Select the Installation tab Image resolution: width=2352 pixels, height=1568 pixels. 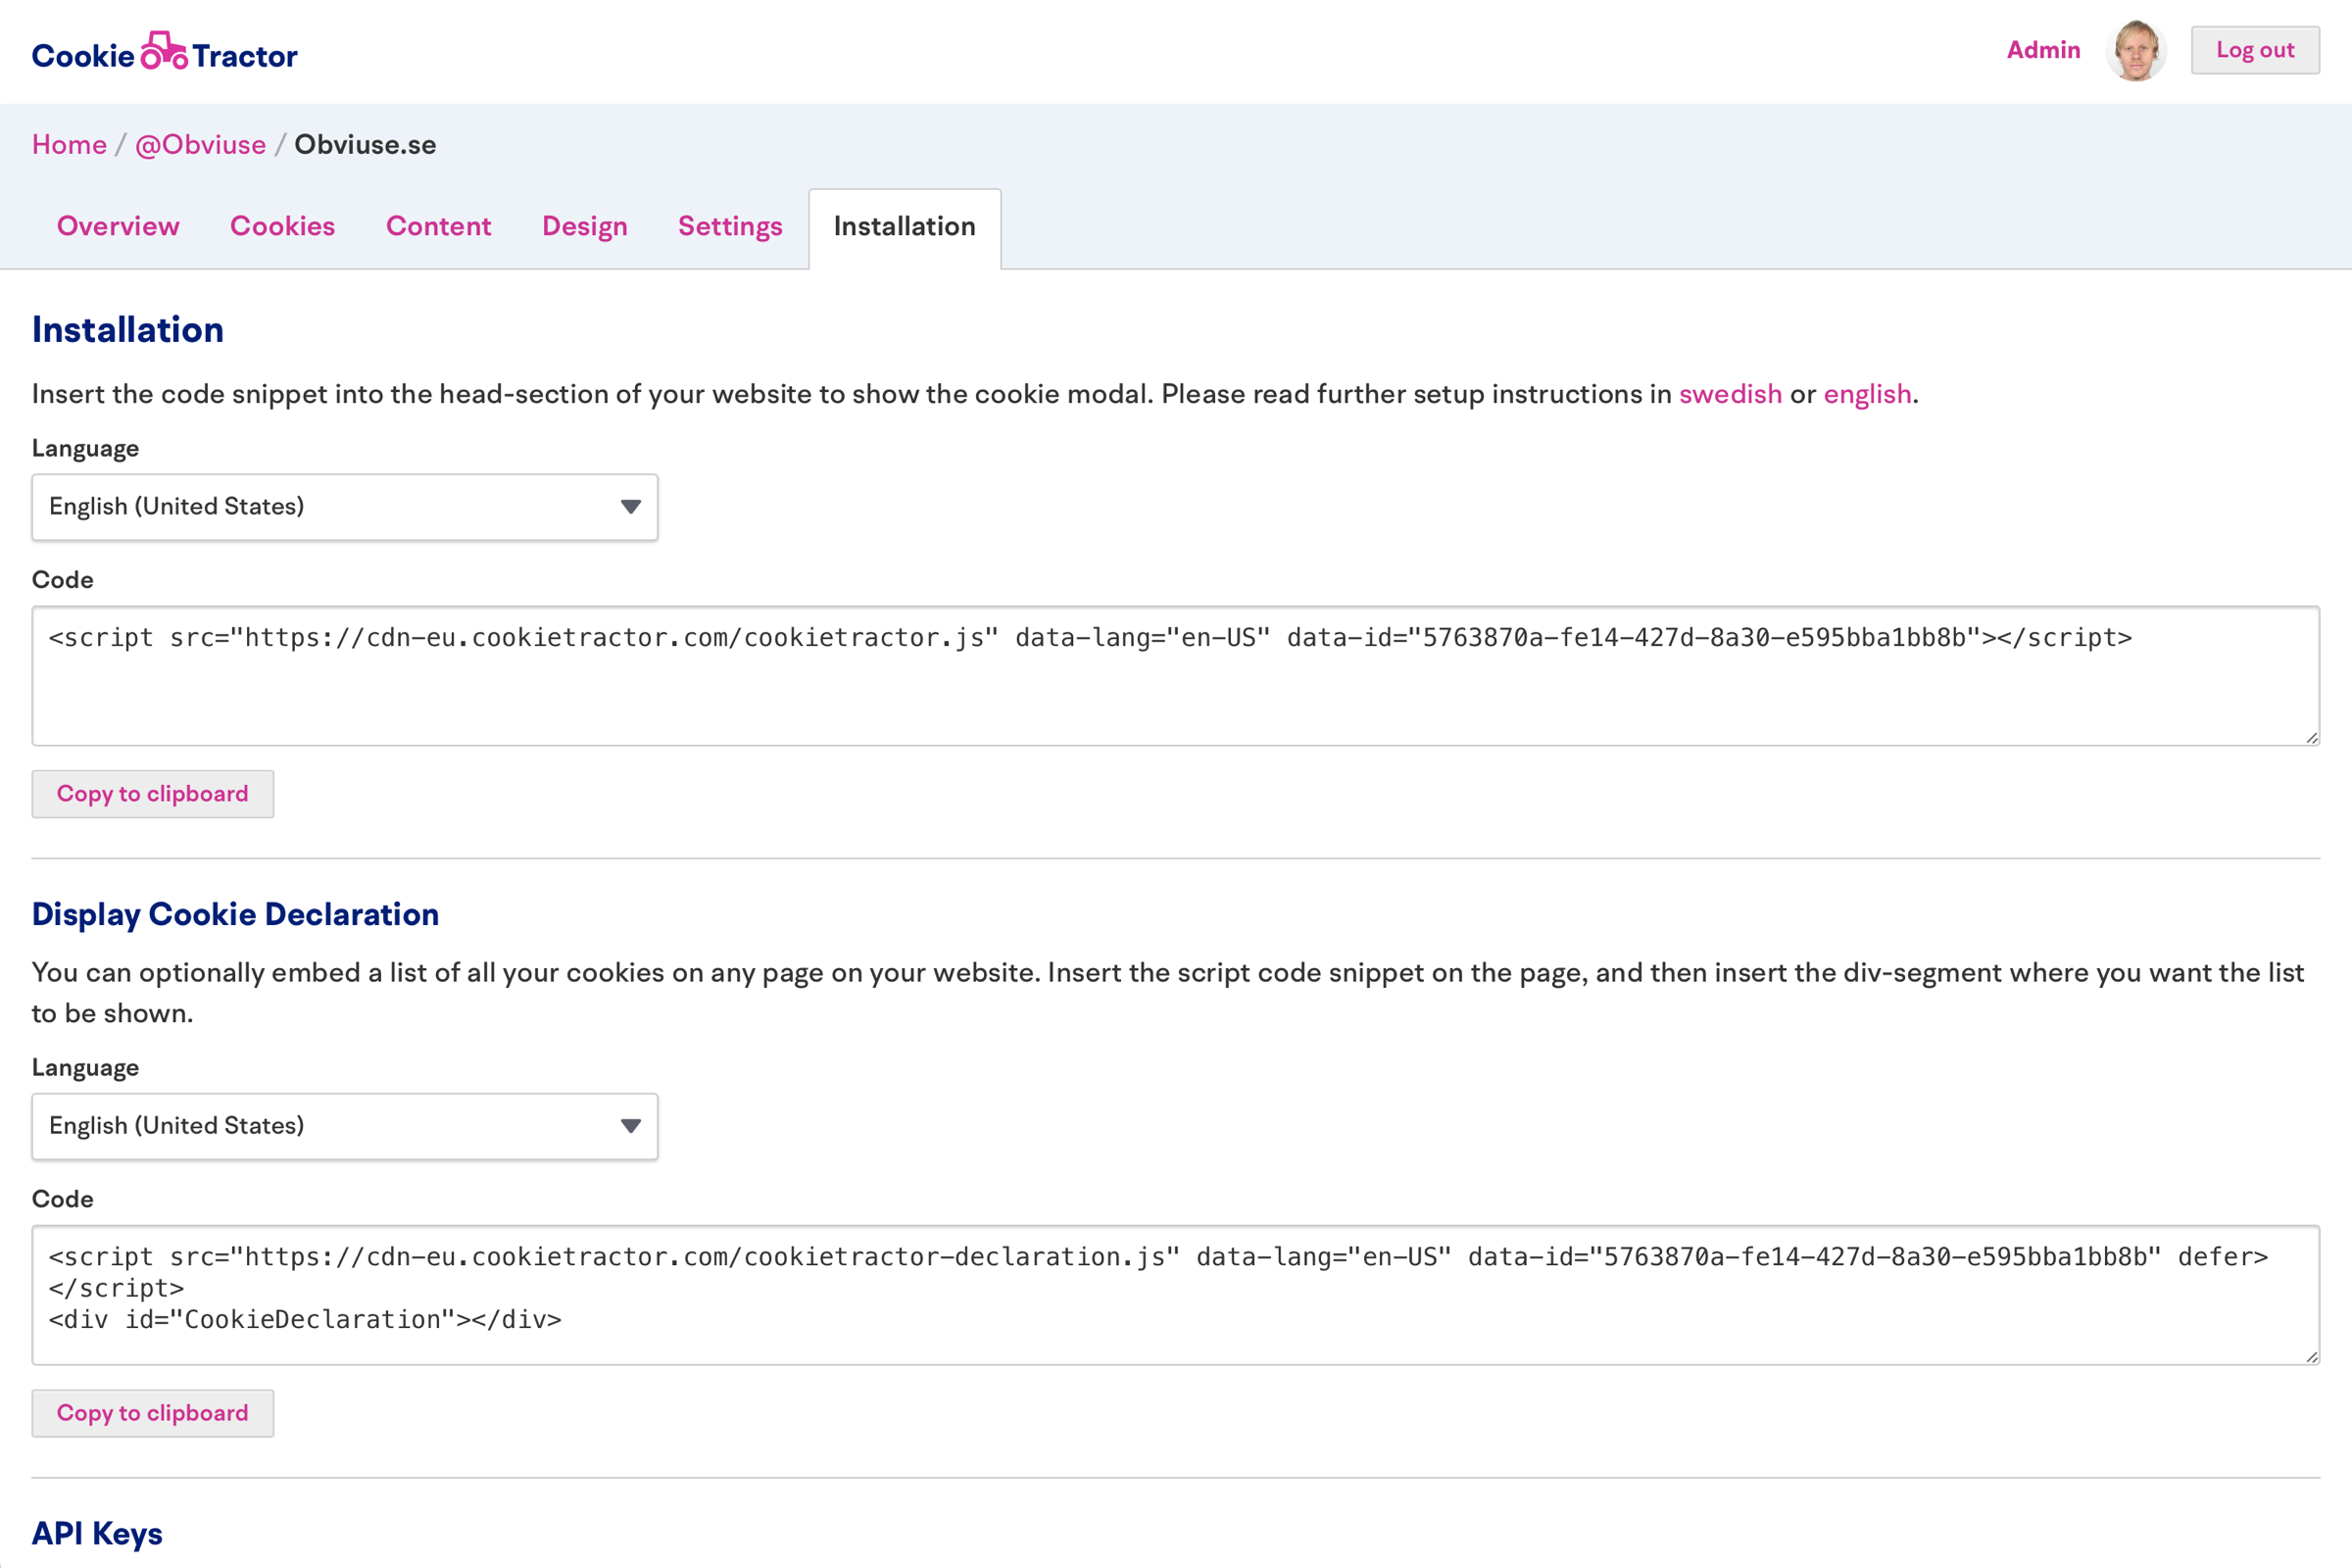(904, 228)
